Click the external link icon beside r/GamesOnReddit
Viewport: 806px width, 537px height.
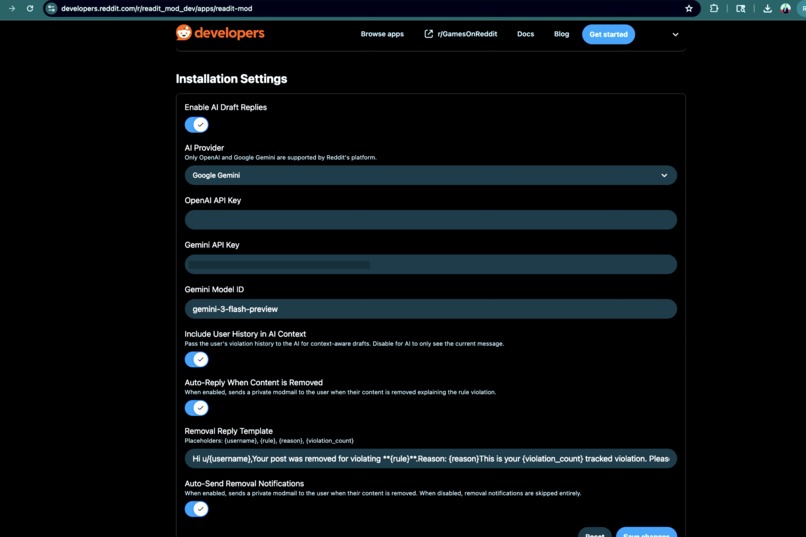coord(428,34)
